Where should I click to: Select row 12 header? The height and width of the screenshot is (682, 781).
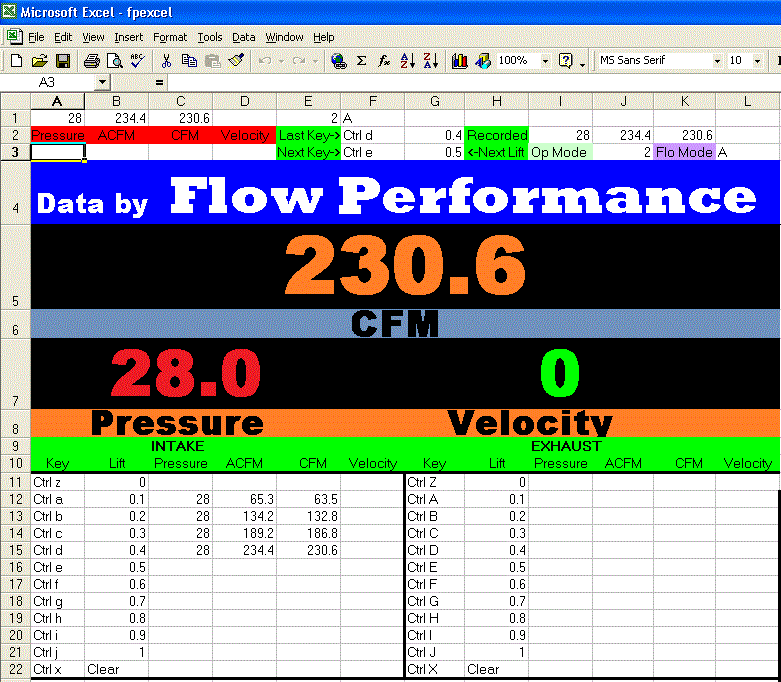15,499
